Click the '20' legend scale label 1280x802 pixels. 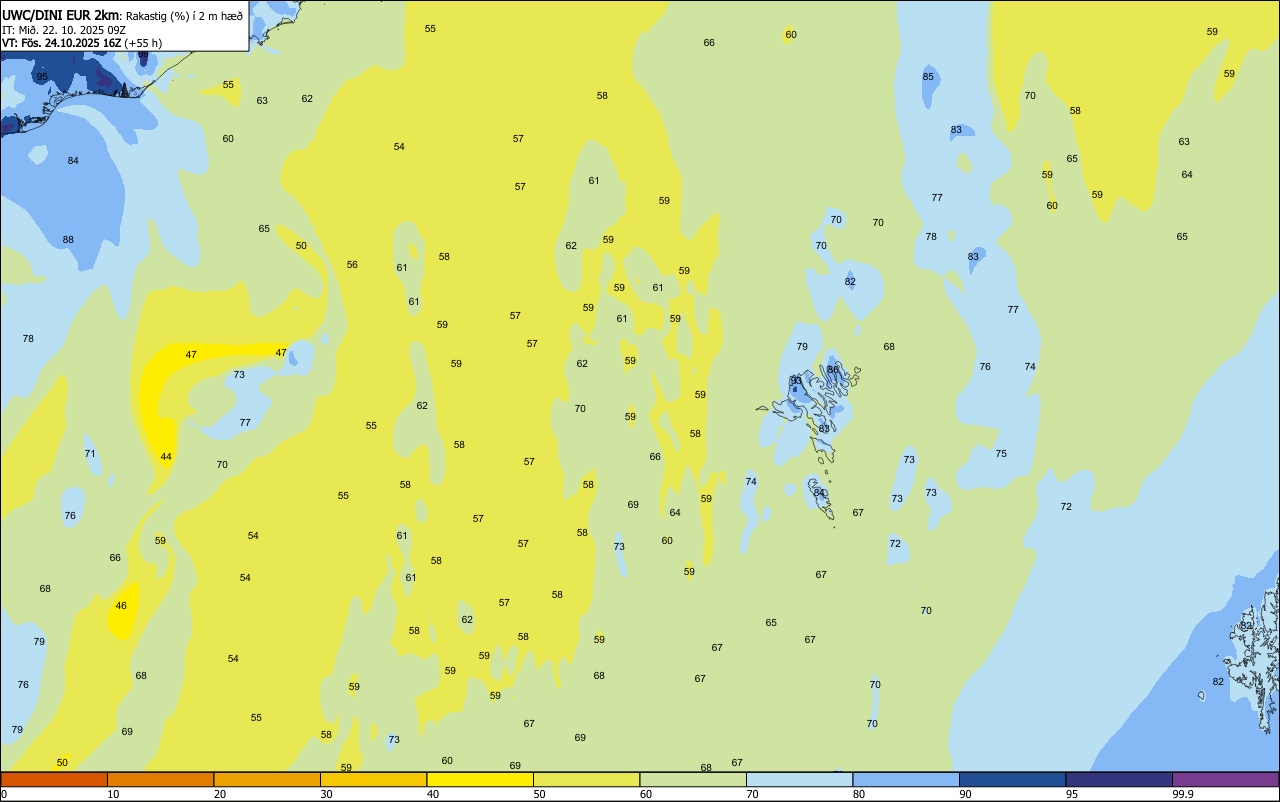(220, 794)
